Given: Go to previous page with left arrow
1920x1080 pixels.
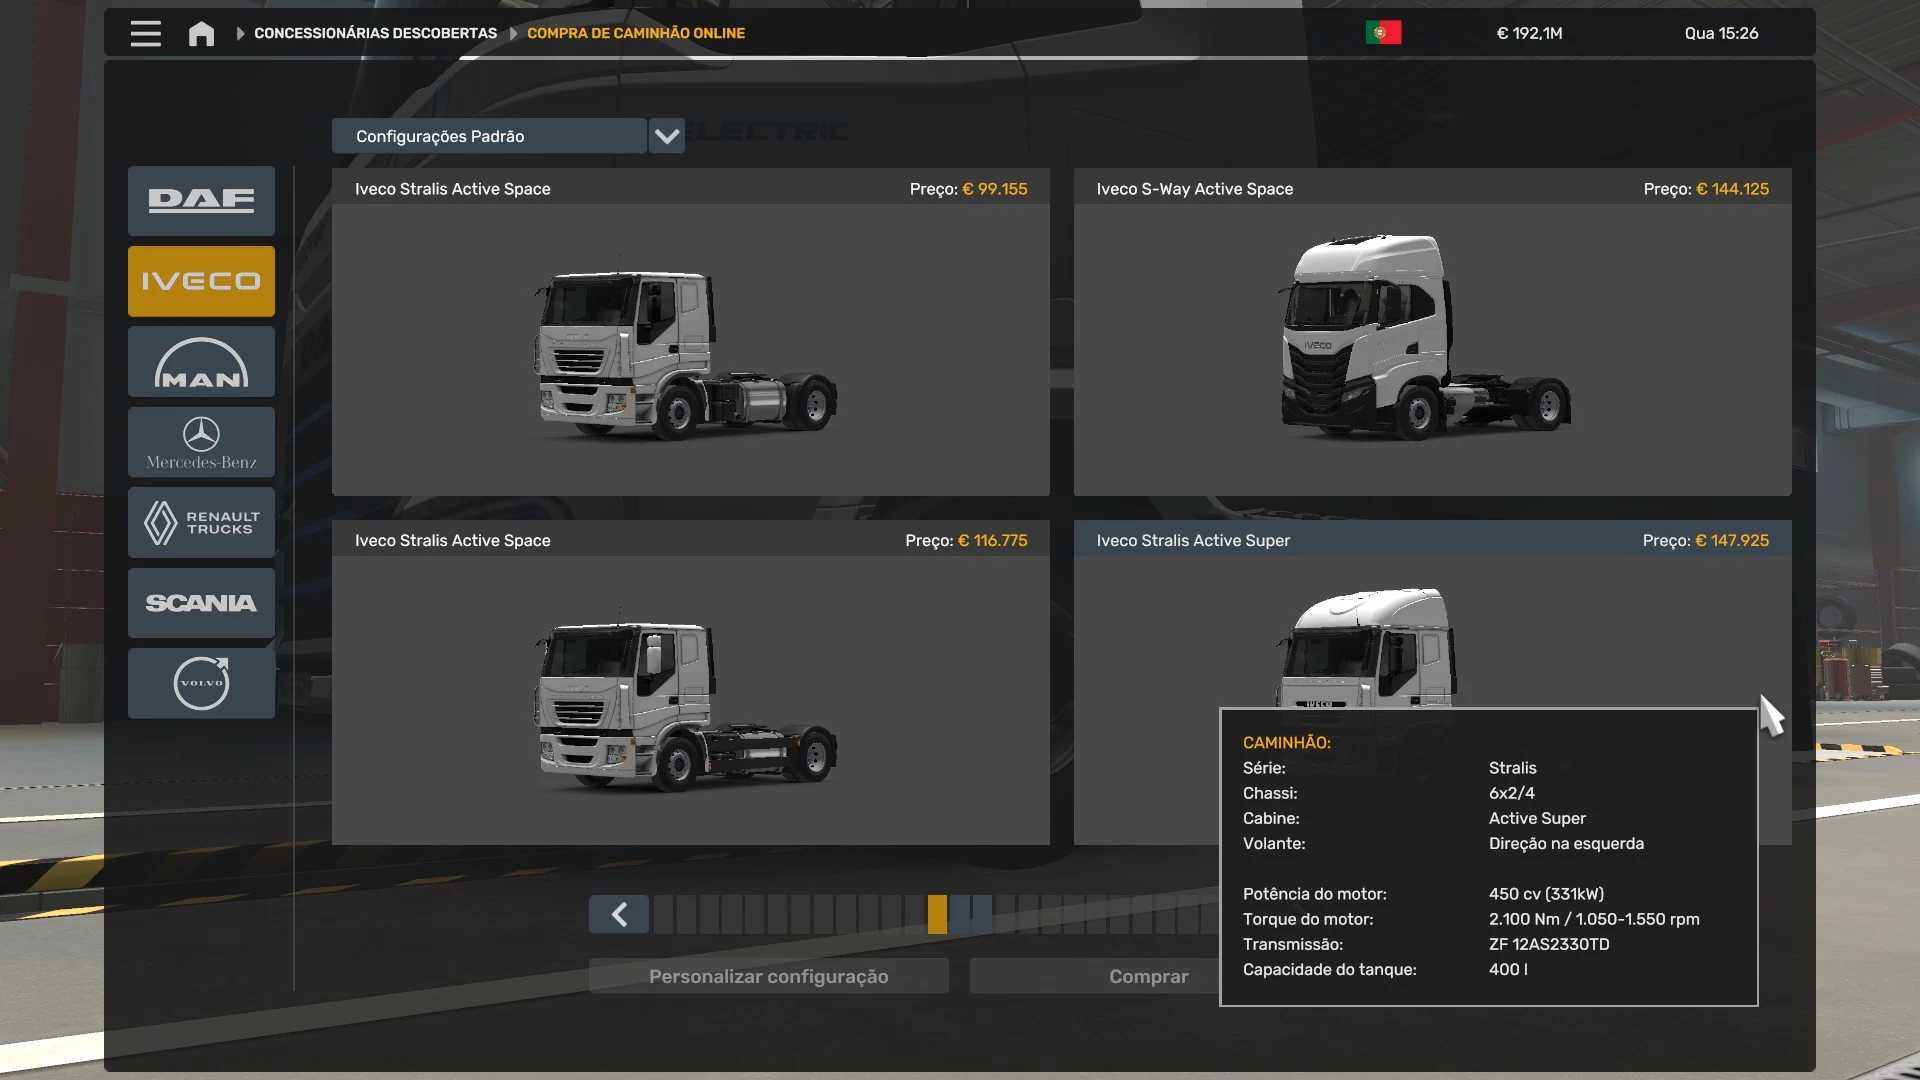Looking at the screenshot, I should point(619,914).
